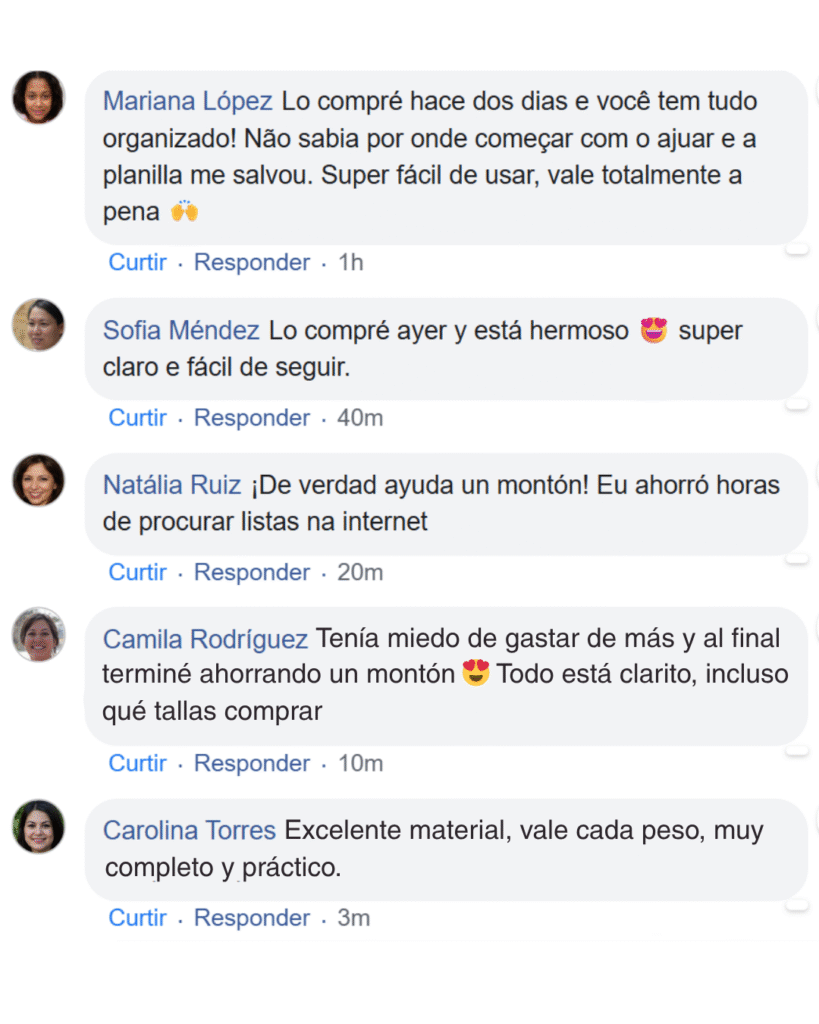Click the 10m timestamp on Camila's comment
The image size is (819, 1024).
point(360,763)
